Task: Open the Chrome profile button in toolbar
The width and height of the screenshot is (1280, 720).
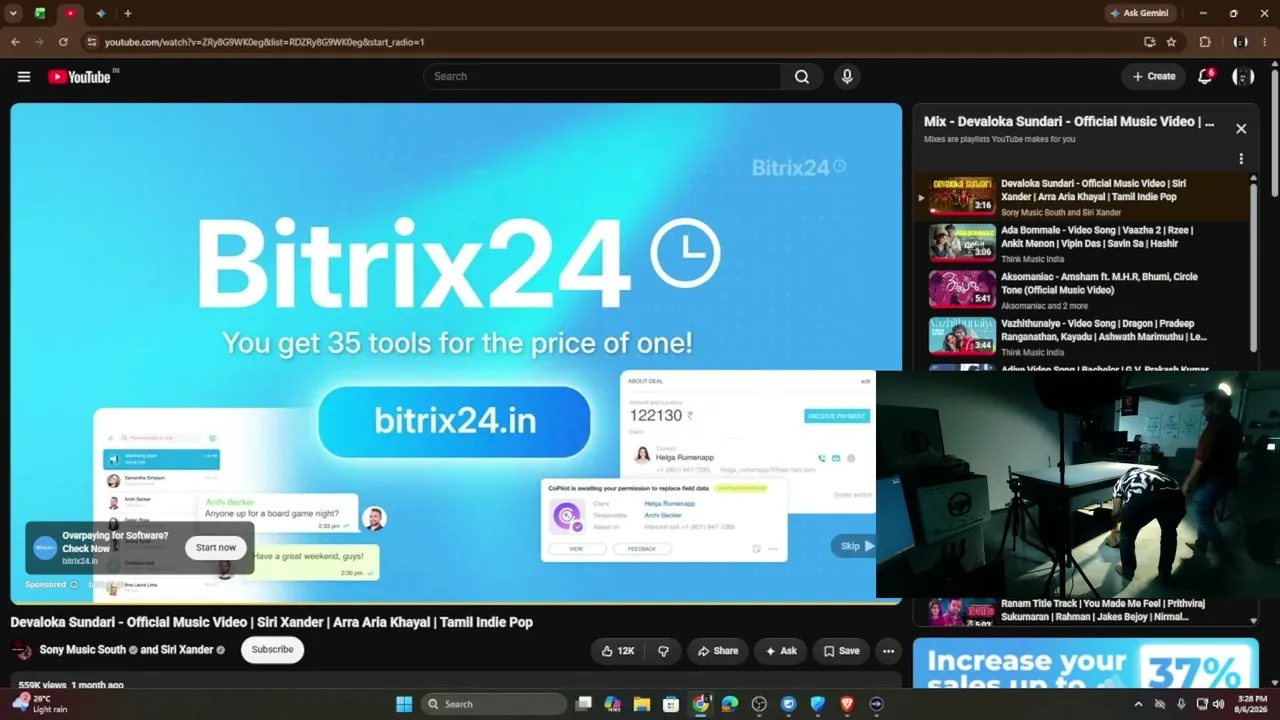Action: (x=1241, y=42)
